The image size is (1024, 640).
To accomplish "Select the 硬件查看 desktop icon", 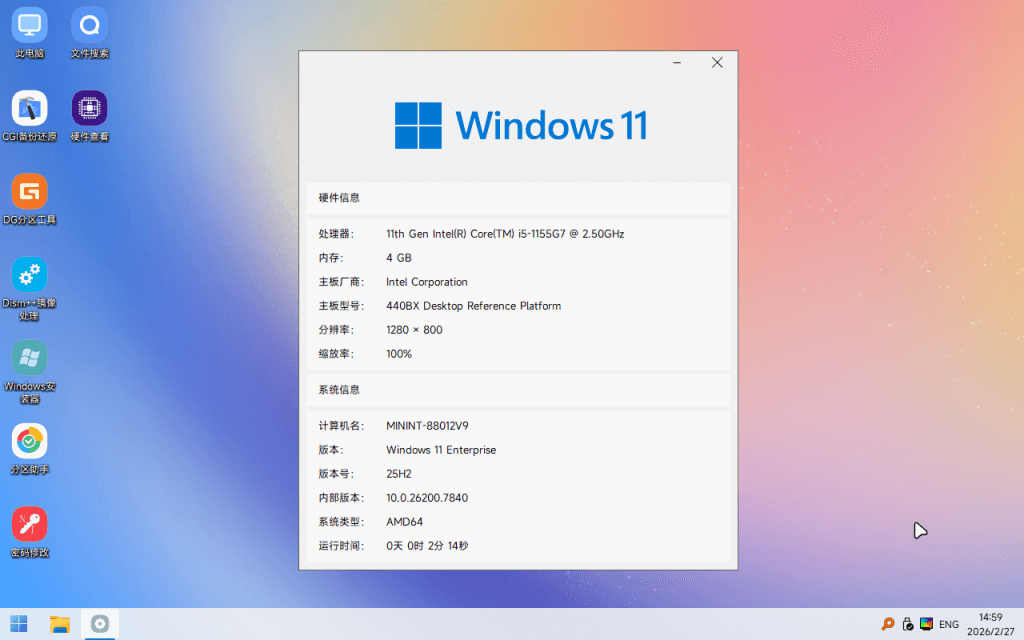I will click(x=89, y=116).
